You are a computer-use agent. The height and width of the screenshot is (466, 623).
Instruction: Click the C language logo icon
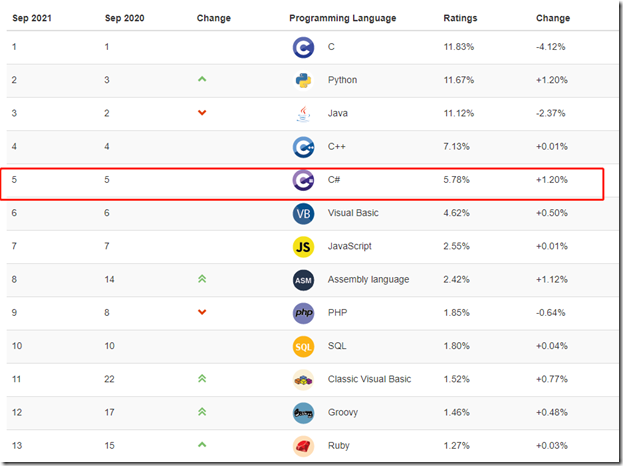303,48
